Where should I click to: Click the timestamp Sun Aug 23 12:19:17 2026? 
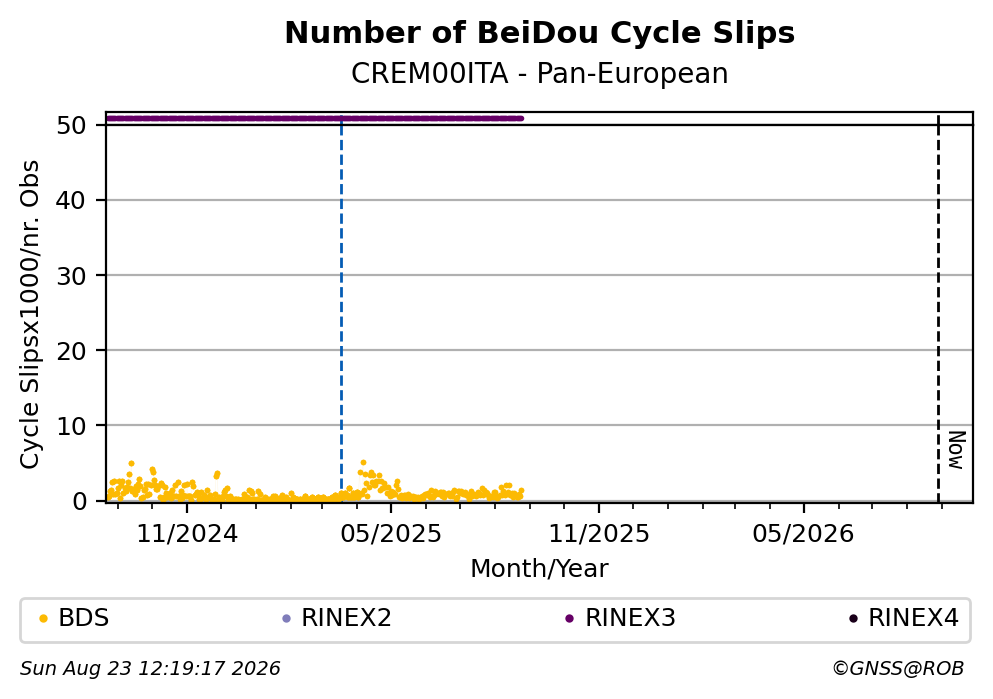(150, 669)
